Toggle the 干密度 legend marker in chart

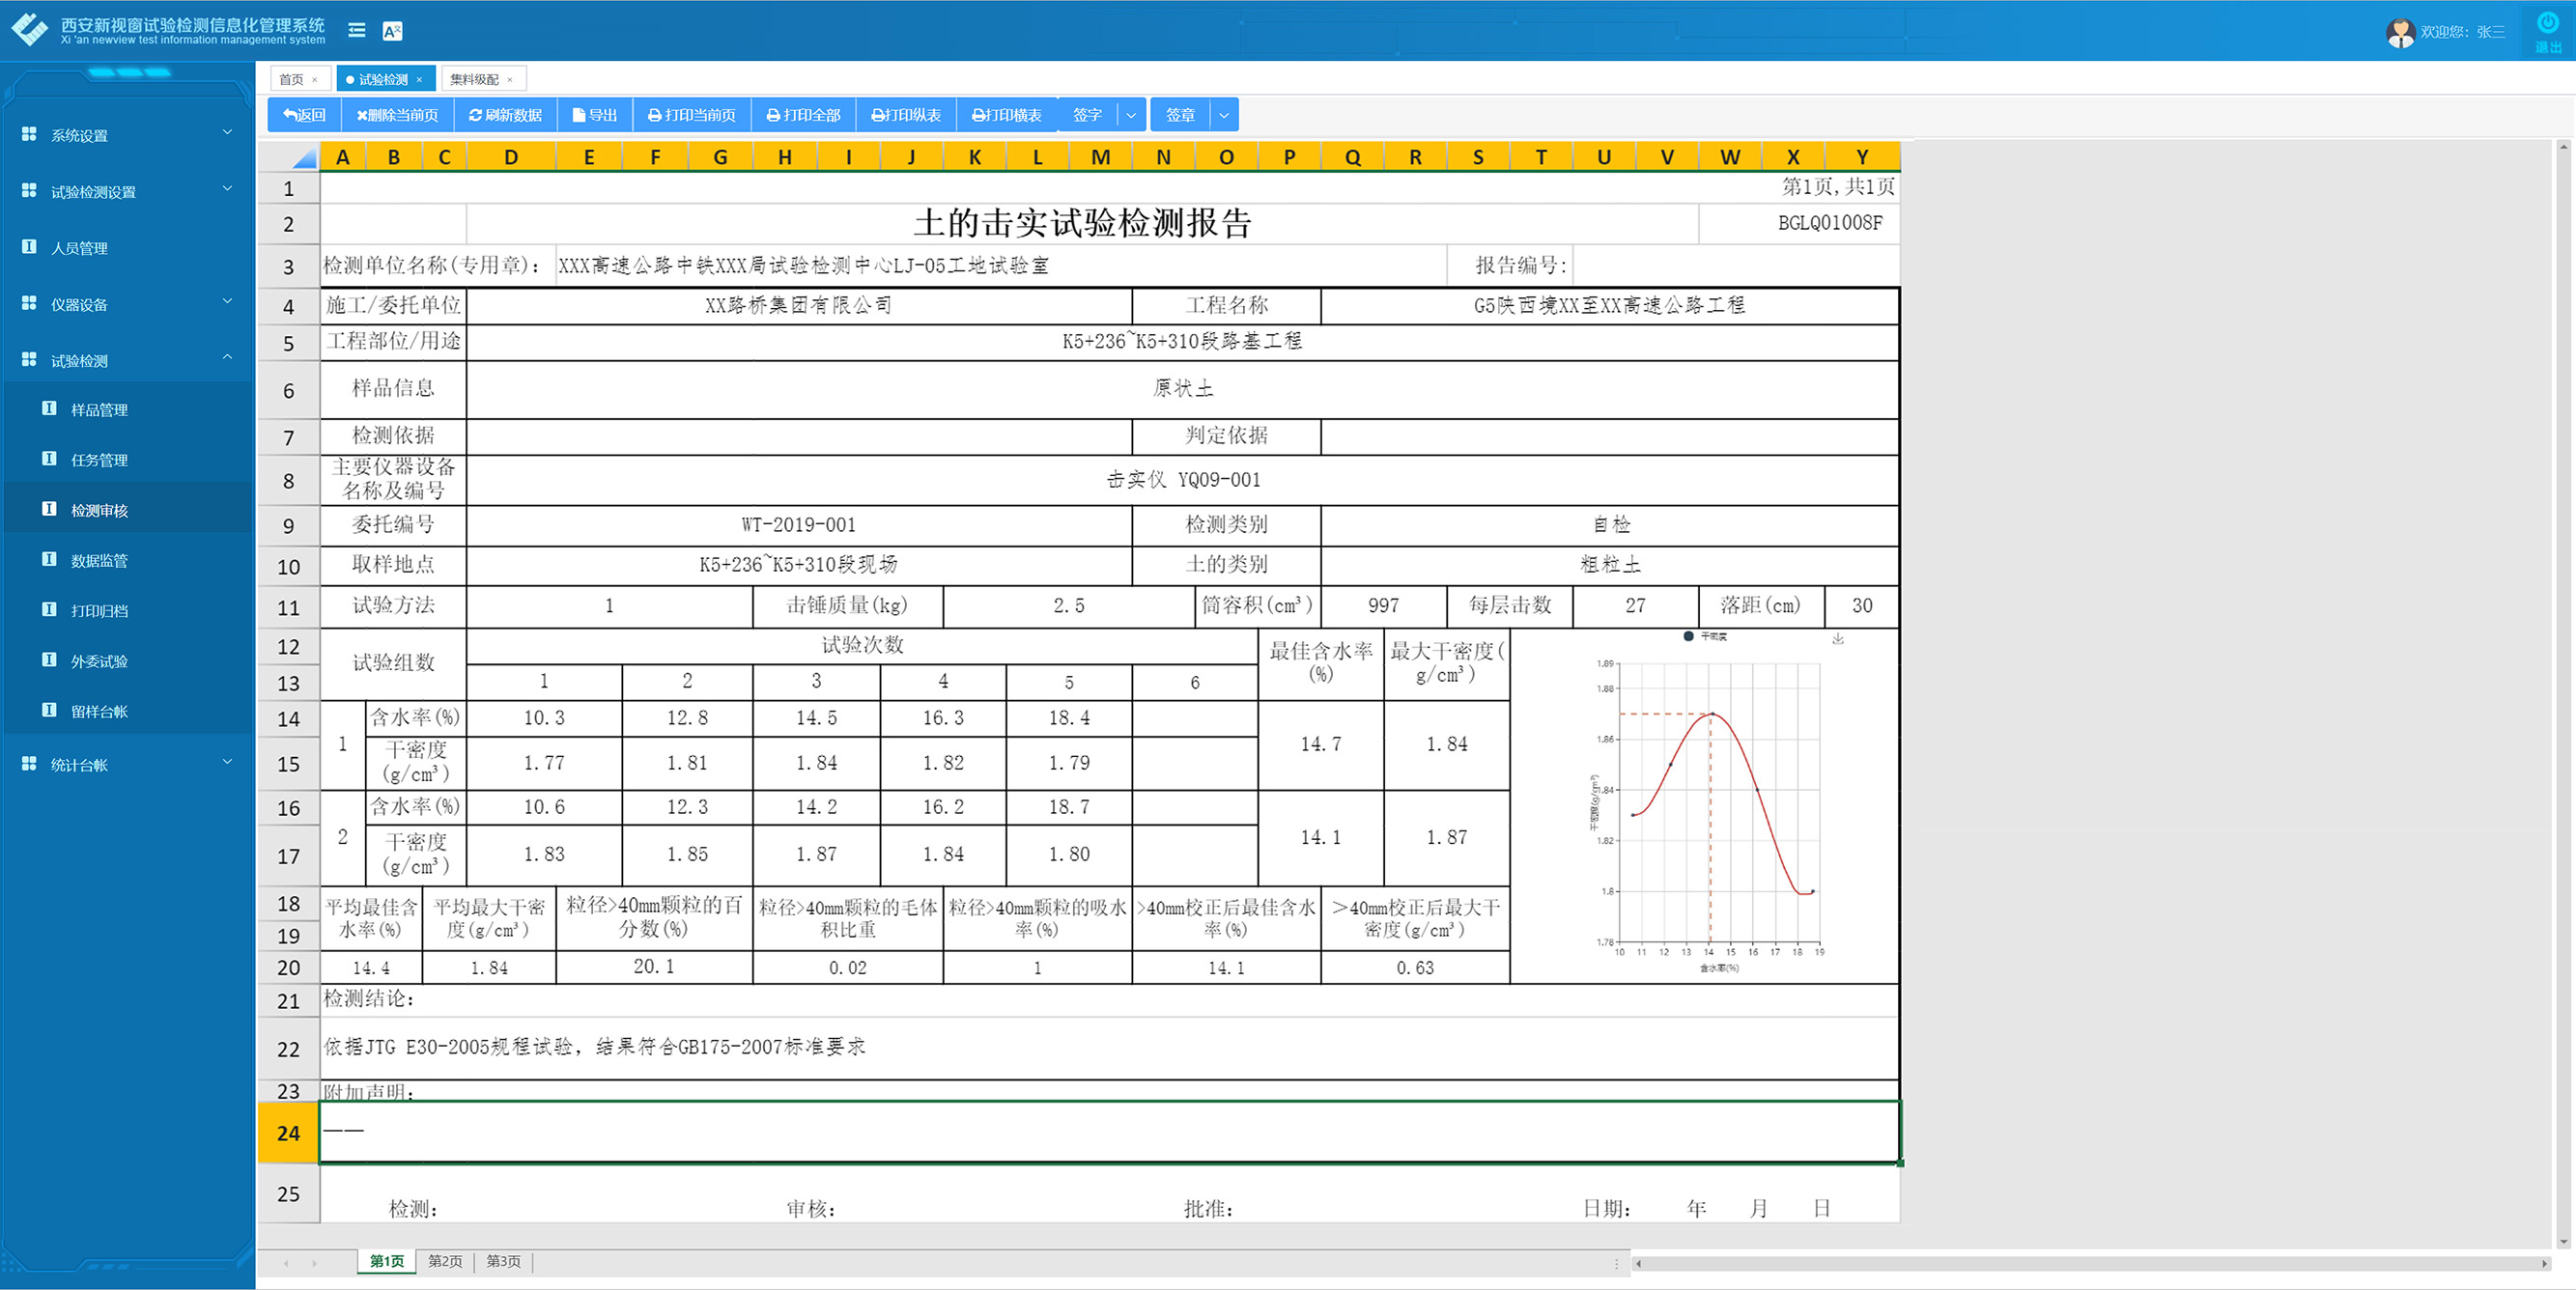(1688, 636)
